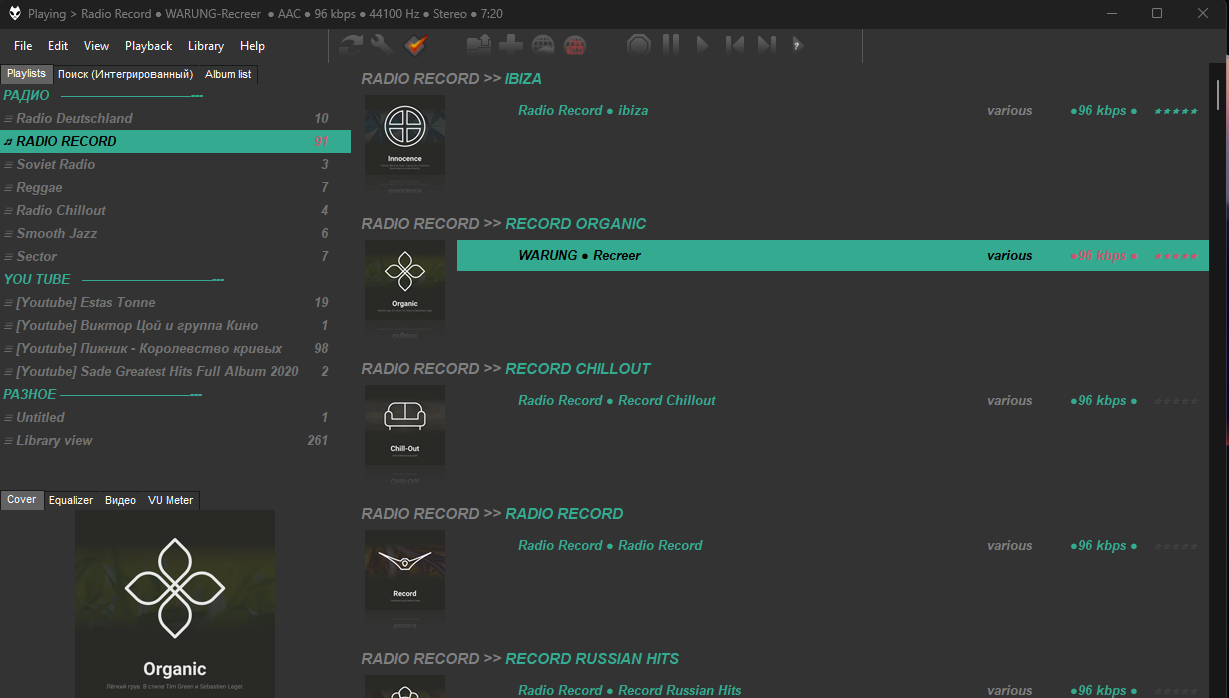1229x698 pixels.
Task: Click the Innocence ibiza album cover
Action: 405,135
